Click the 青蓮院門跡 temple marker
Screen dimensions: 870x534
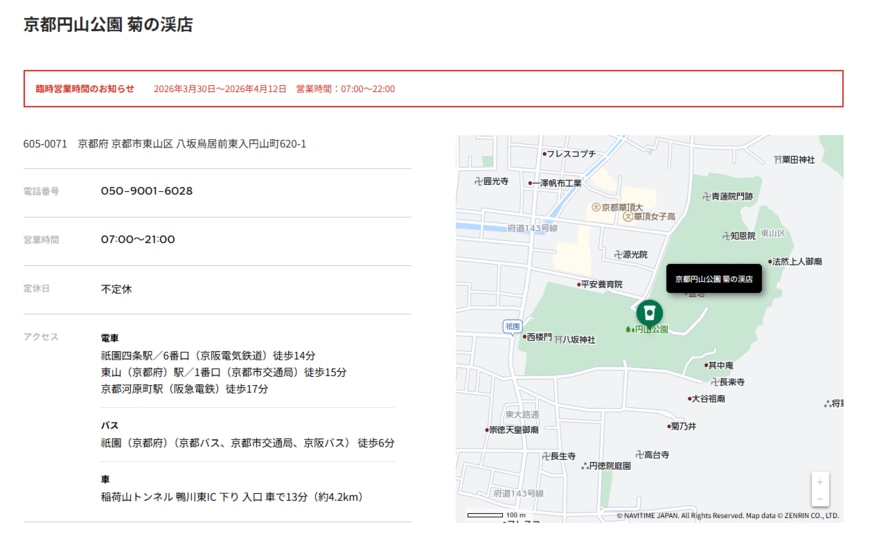click(704, 196)
